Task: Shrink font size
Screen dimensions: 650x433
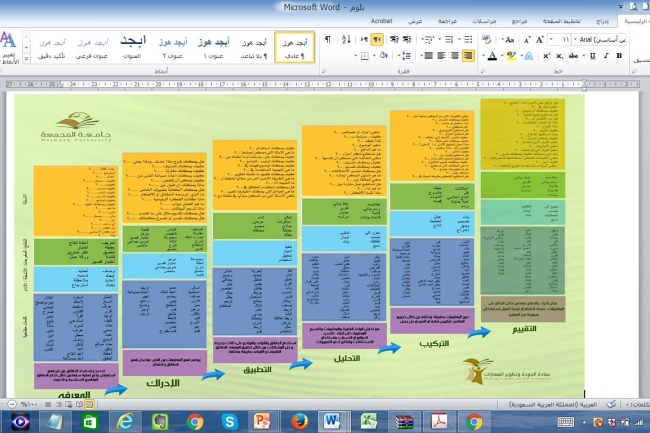Action: click(x=527, y=39)
